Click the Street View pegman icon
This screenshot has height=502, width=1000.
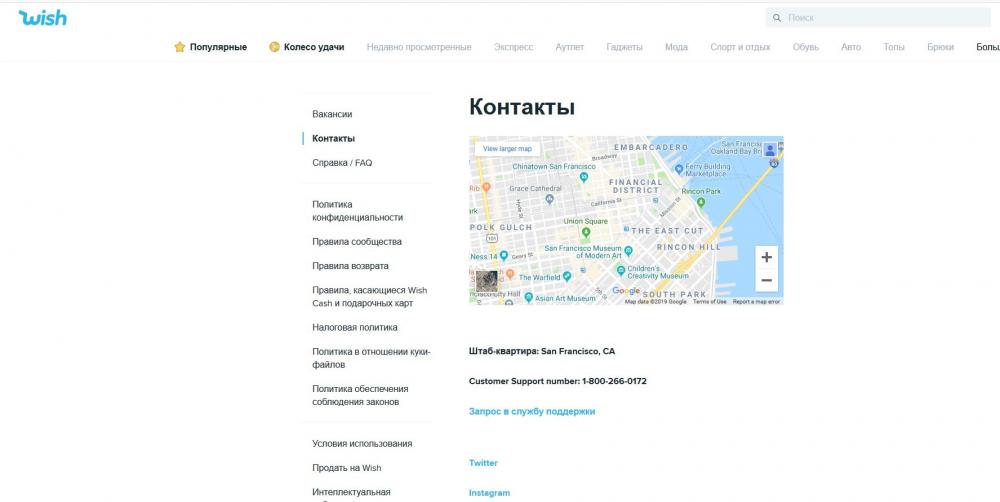tap(770, 150)
